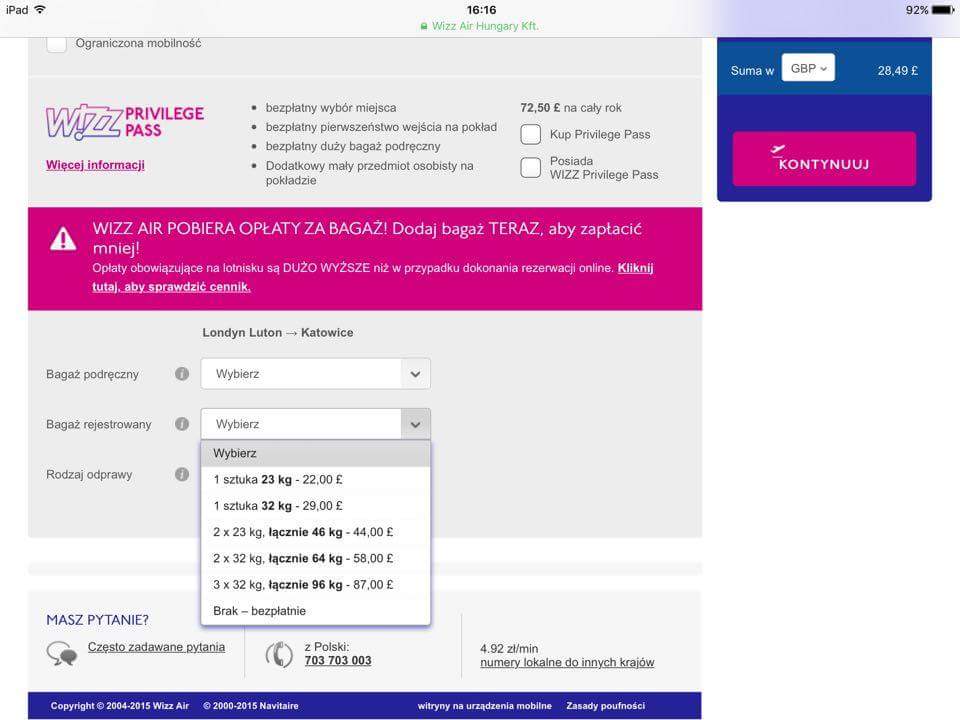Click the Londyn Luton → Katowice route heading
Screen dimensions: 960x720
tap(278, 332)
